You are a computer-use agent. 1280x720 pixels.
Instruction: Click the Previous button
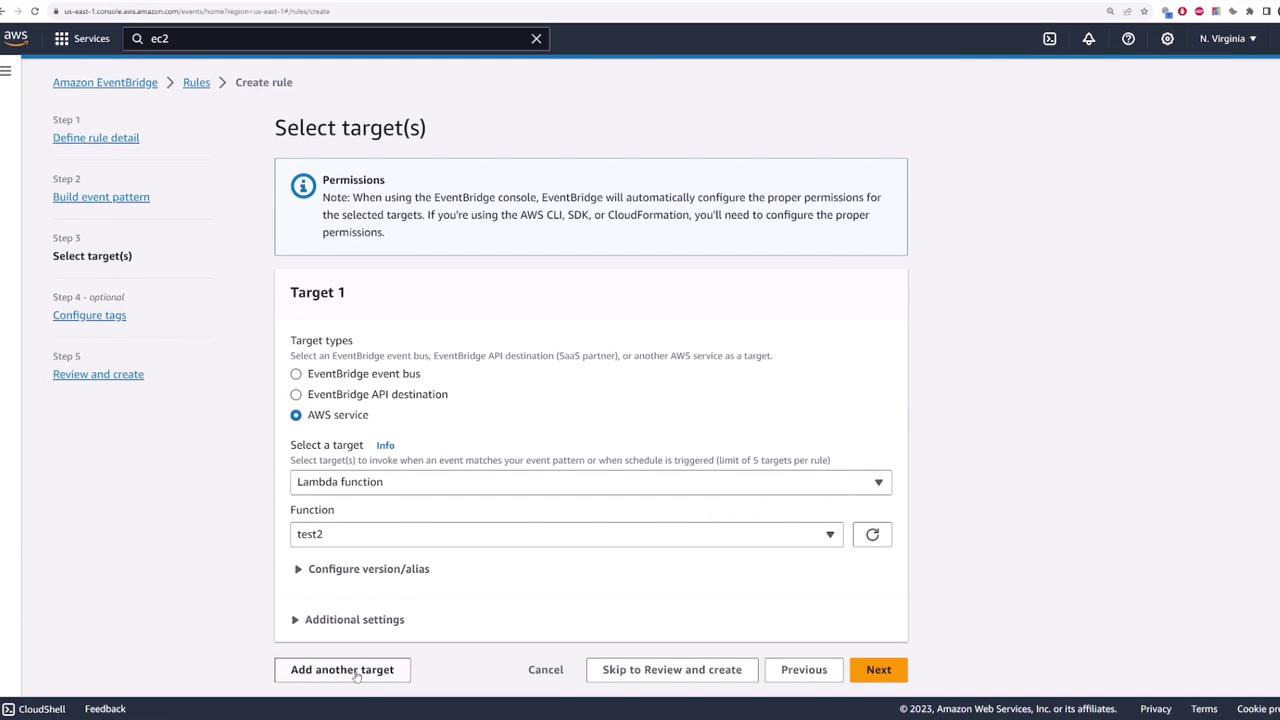804,670
